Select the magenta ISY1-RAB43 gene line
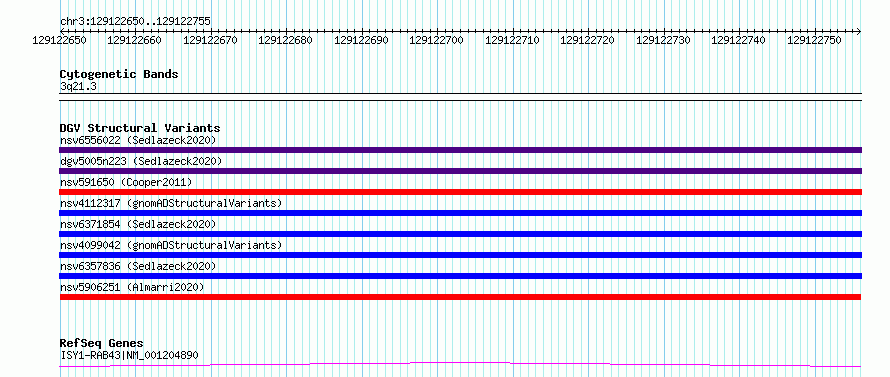890x377 pixels. [x=460, y=365]
